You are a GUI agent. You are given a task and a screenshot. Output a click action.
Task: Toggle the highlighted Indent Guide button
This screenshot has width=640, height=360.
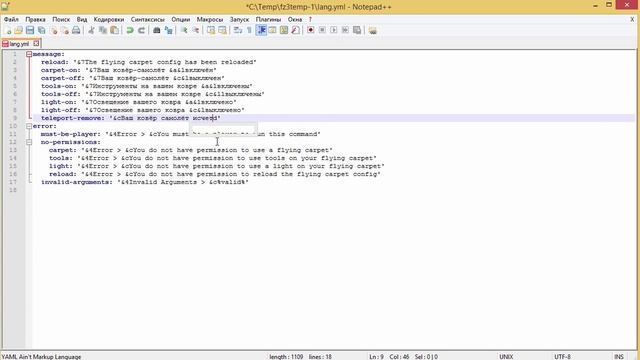[261, 30]
